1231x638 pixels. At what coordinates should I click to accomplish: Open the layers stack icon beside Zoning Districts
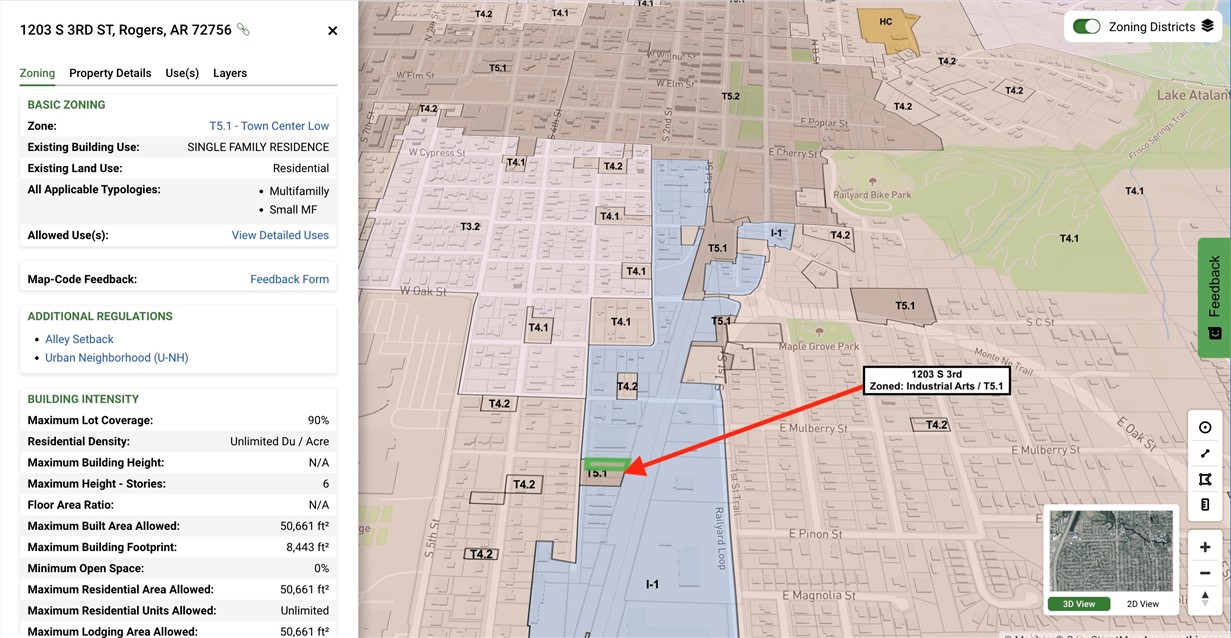coord(1207,26)
